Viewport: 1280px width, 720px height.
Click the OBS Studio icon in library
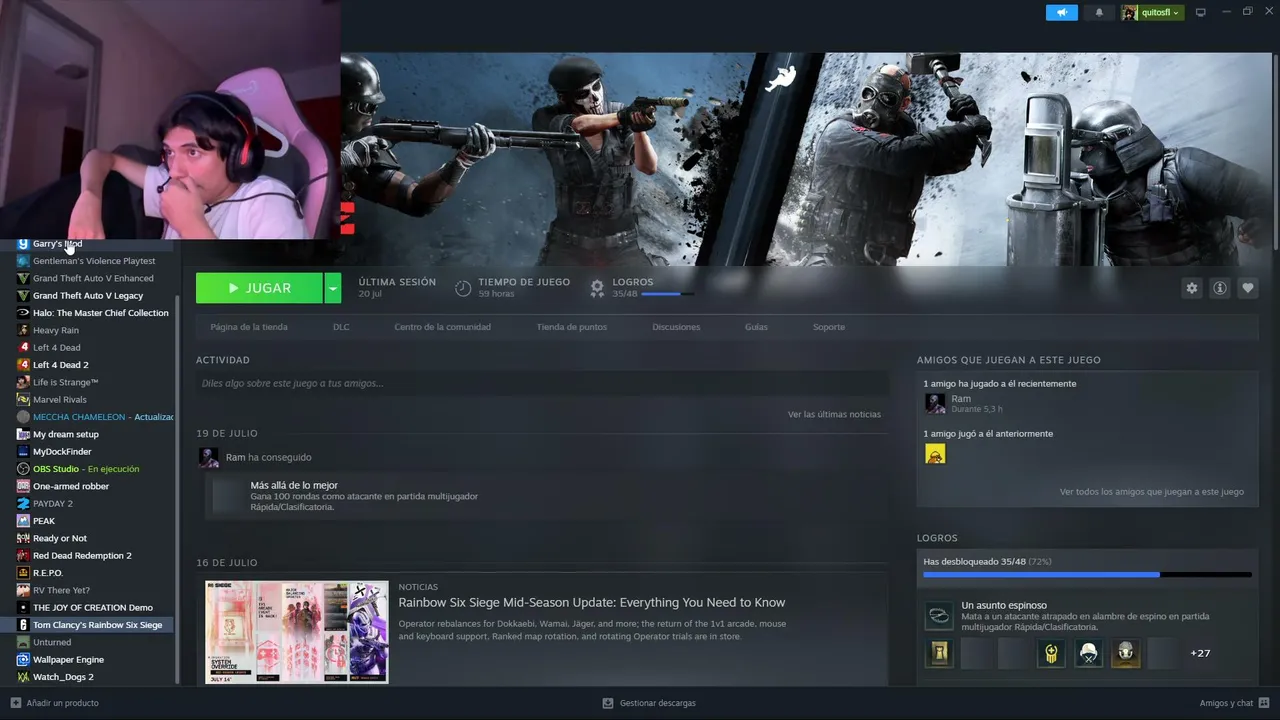23,469
